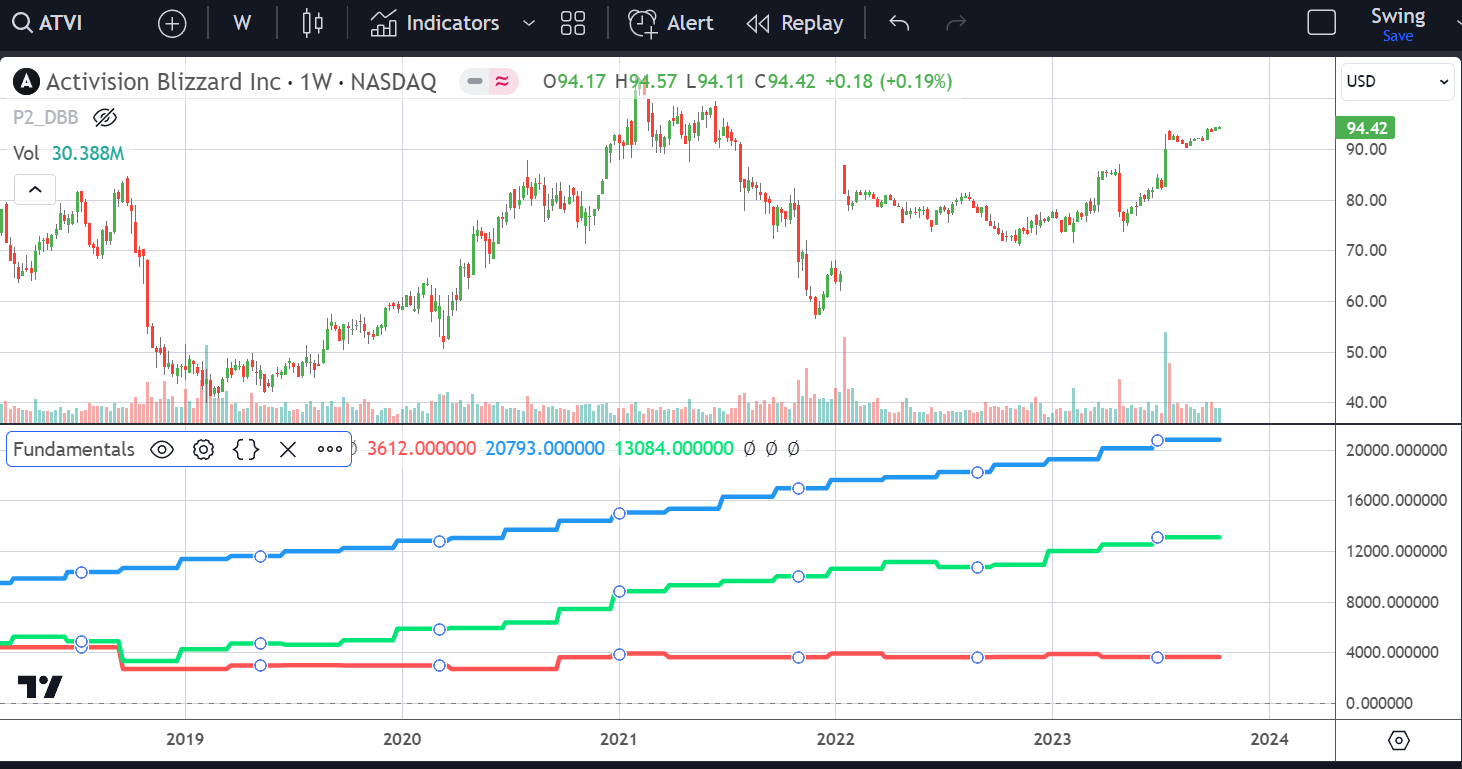Click the close value C94.42 in legend
Image resolution: width=1462 pixels, height=769 pixels.
tap(787, 81)
